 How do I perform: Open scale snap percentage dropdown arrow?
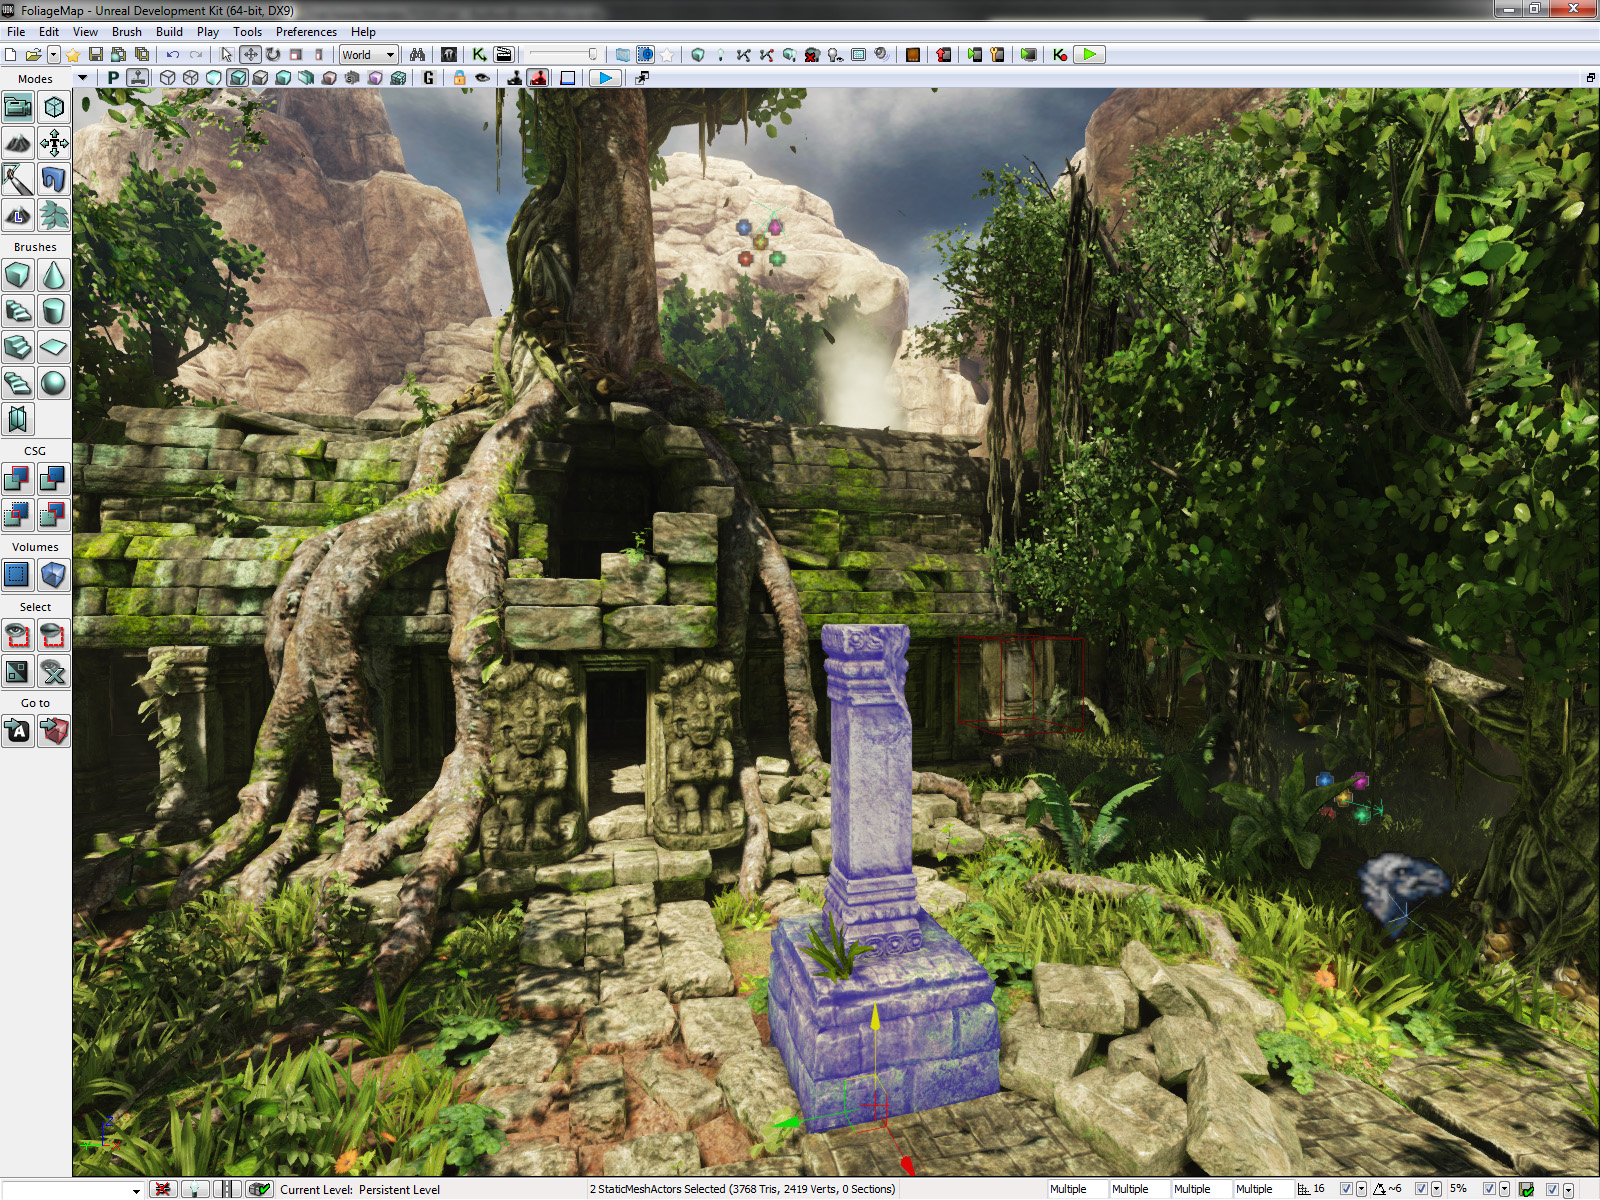[1504, 1189]
